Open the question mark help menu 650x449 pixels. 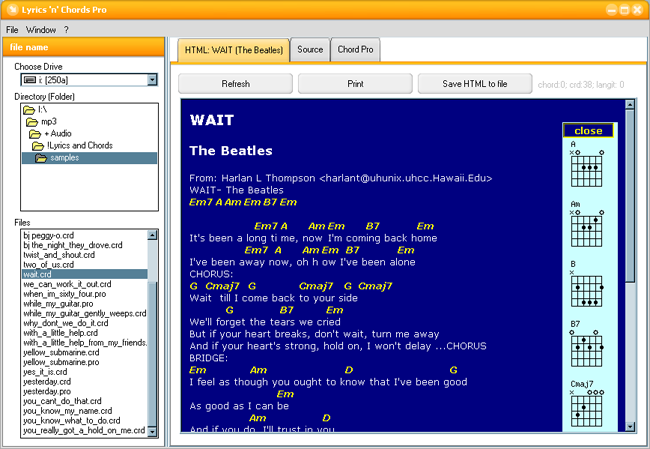(66, 30)
